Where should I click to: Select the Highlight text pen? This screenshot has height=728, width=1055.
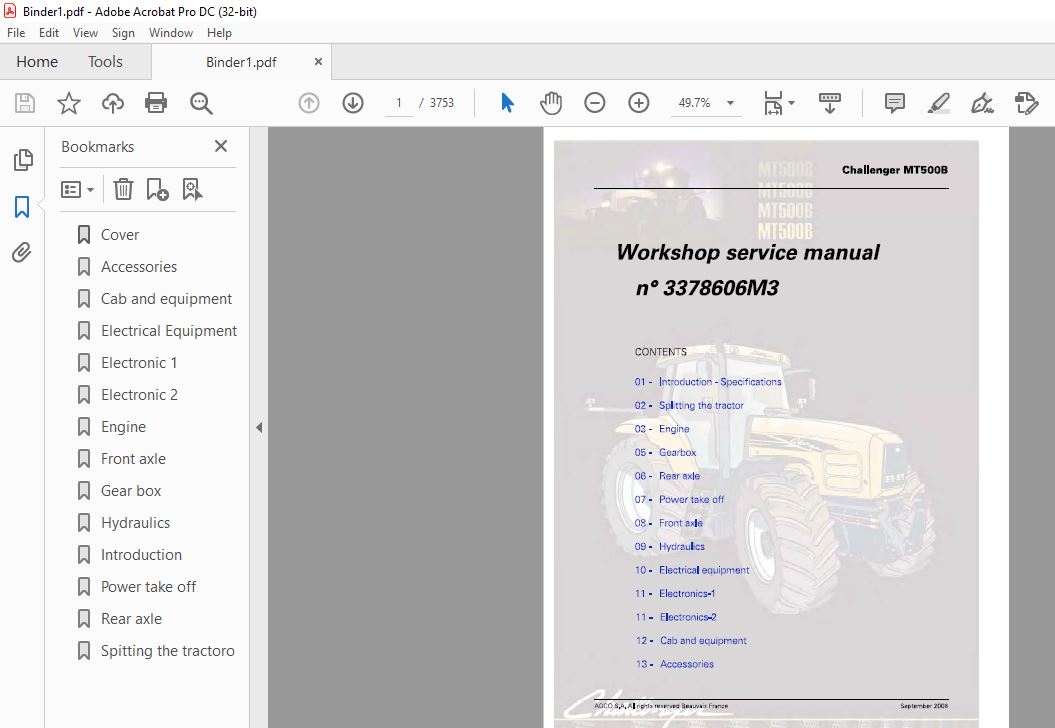point(938,103)
